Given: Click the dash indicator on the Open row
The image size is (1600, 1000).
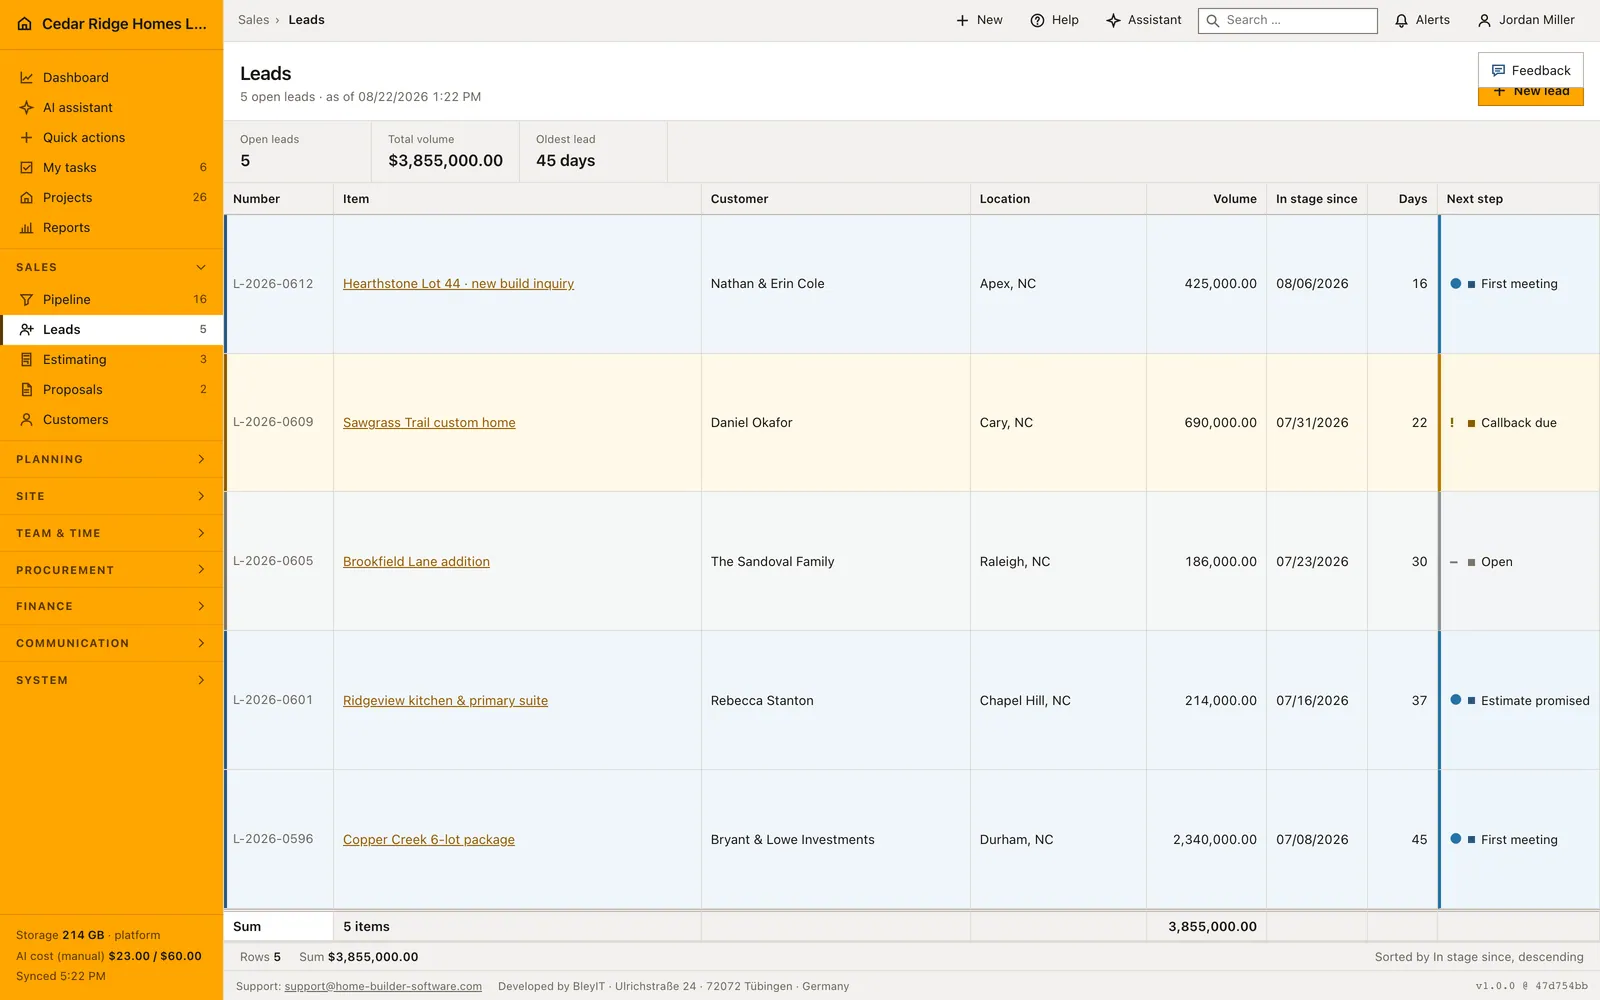Looking at the screenshot, I should click(x=1454, y=562).
